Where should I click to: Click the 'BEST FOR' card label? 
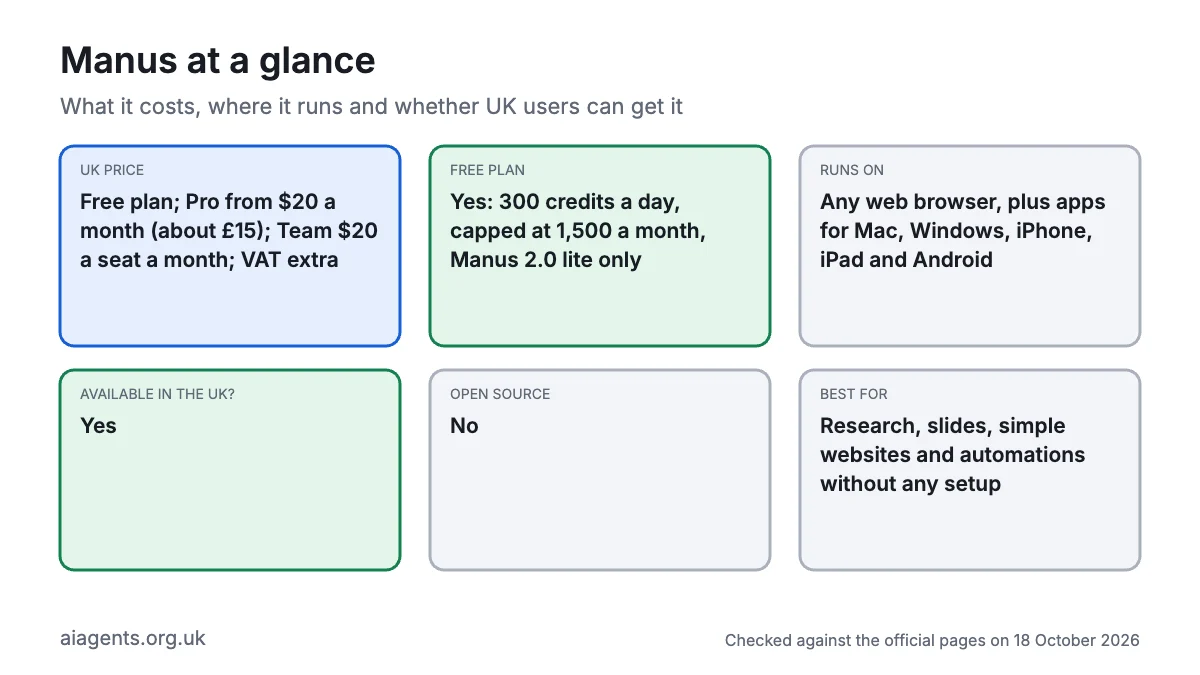pyautogui.click(x=854, y=394)
